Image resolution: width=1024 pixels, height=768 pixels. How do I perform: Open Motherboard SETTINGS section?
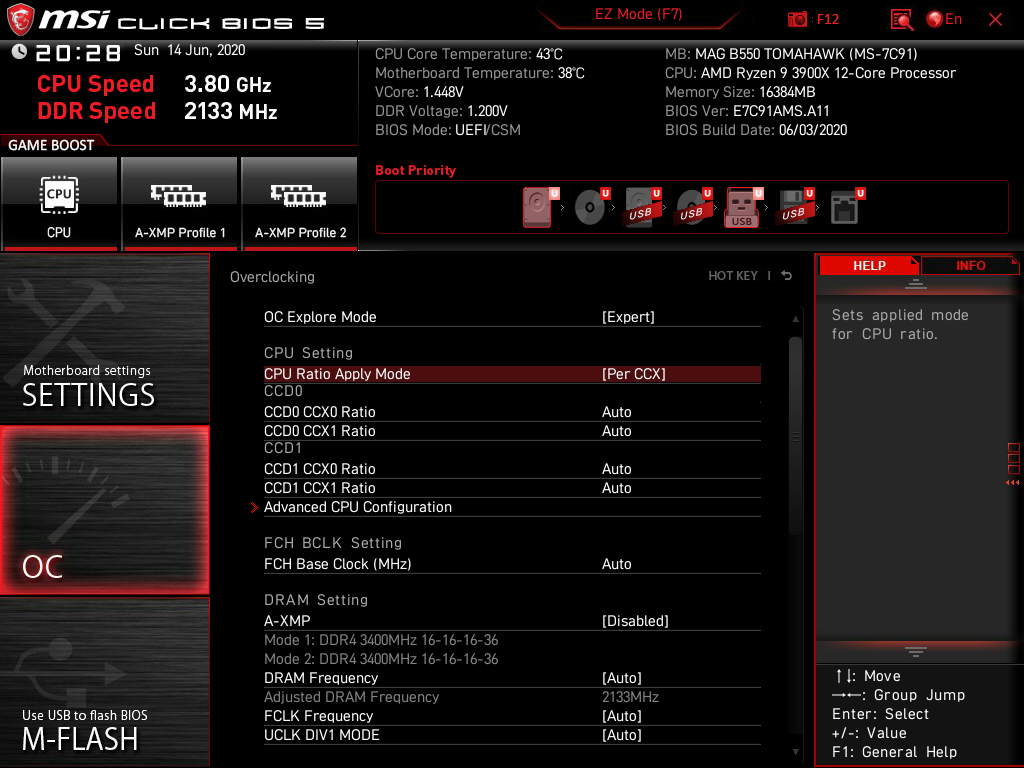[x=104, y=338]
